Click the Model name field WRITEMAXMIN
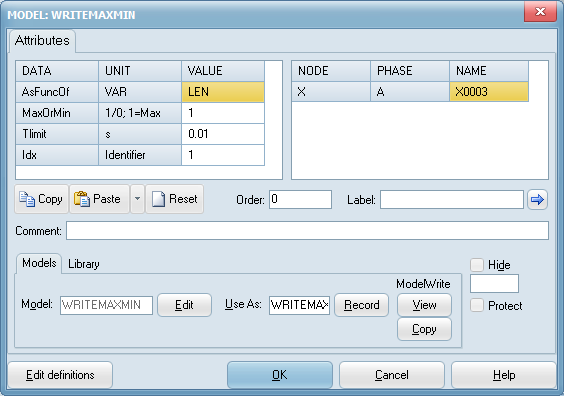564x396 pixels. pyautogui.click(x=106, y=305)
